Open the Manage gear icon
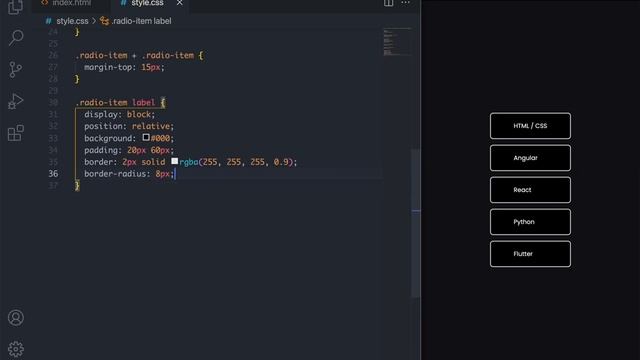 click(x=16, y=349)
